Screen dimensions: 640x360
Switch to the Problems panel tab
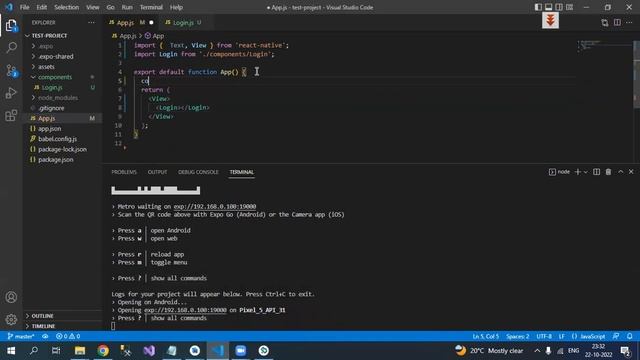coord(124,172)
